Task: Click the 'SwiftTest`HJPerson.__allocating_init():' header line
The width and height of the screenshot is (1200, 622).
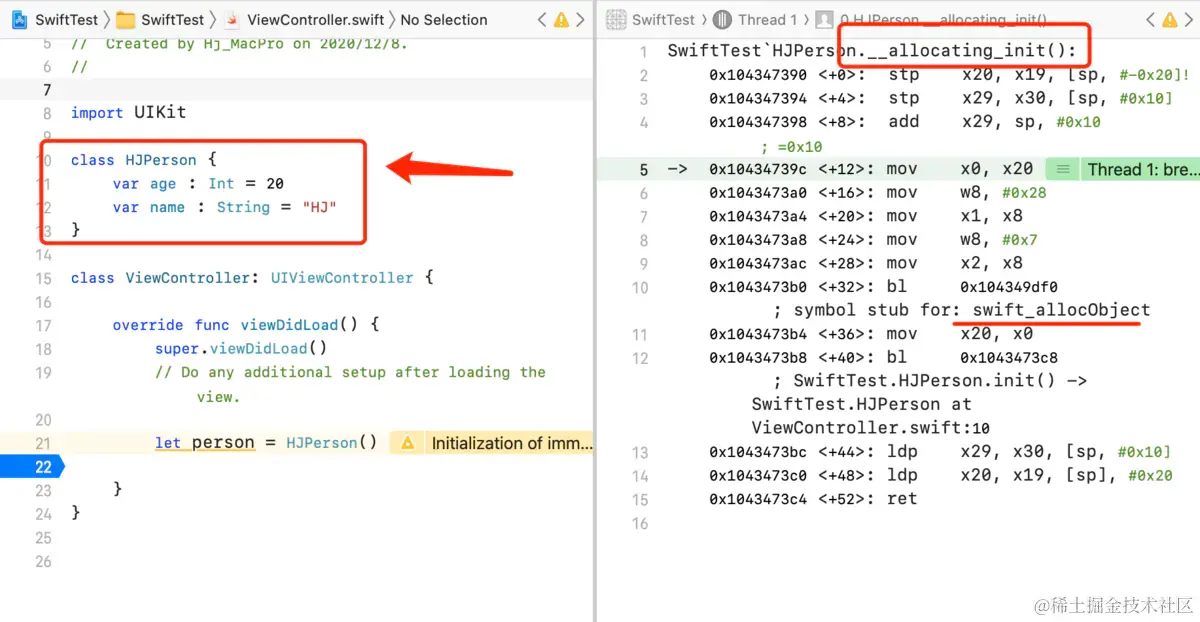Action: click(x=872, y=51)
